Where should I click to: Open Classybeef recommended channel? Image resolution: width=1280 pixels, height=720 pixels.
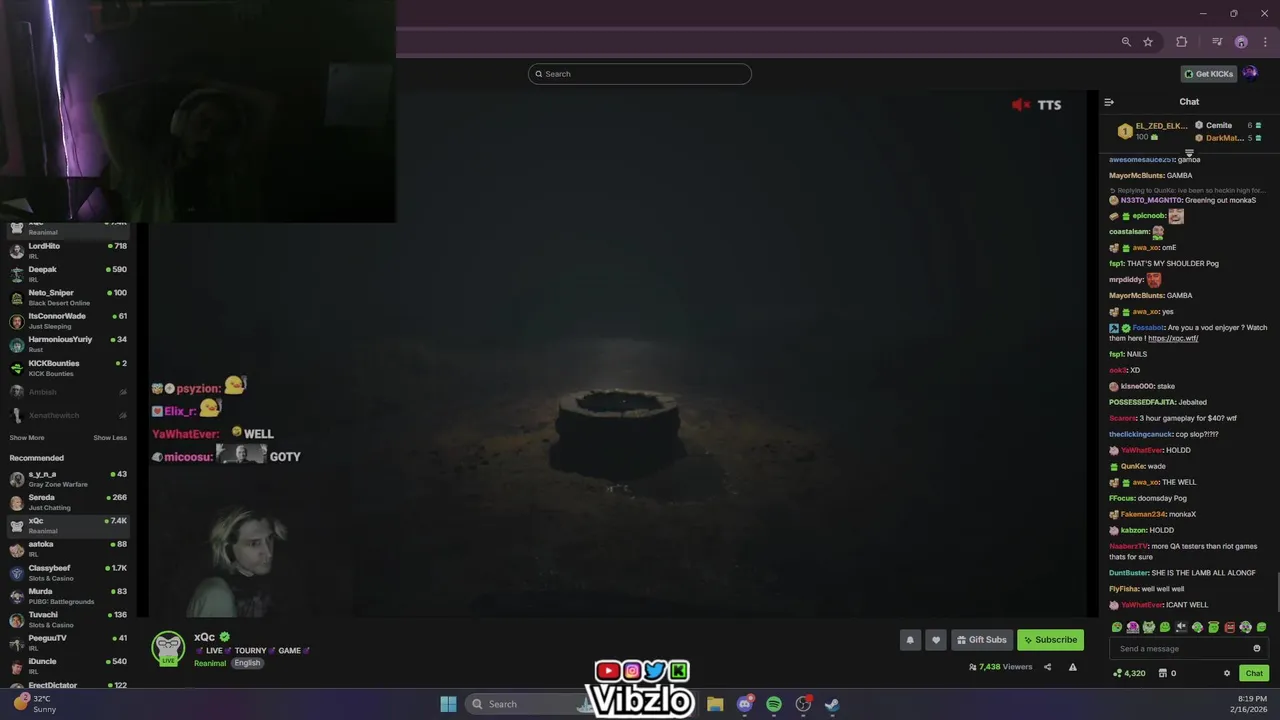(68, 573)
